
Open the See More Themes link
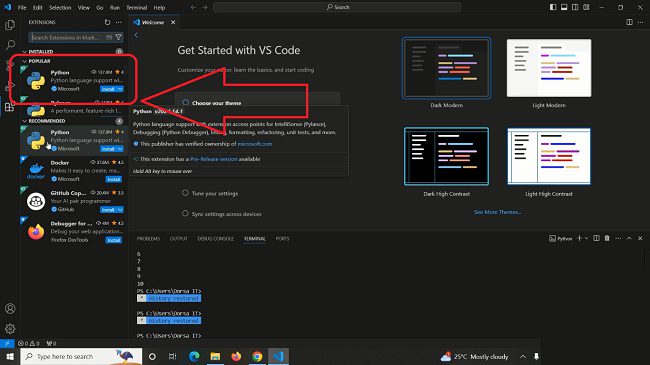497,212
